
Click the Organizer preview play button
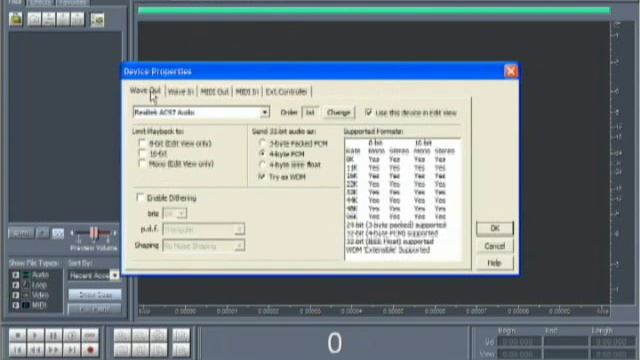coord(42,233)
